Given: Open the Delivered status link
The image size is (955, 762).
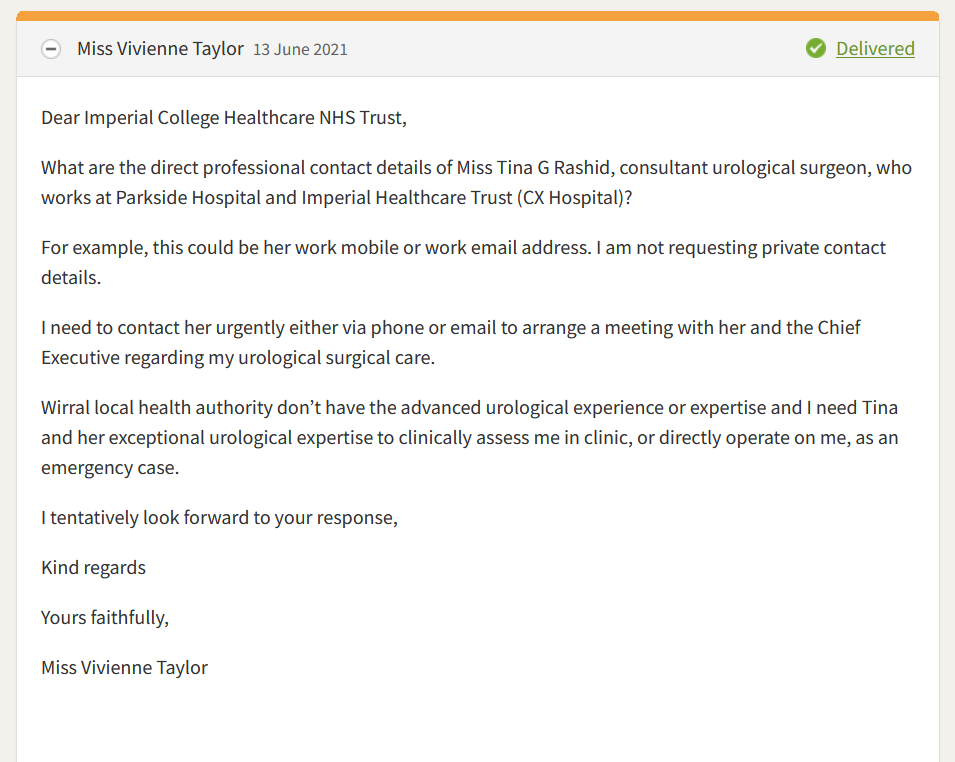Looking at the screenshot, I should 875,48.
